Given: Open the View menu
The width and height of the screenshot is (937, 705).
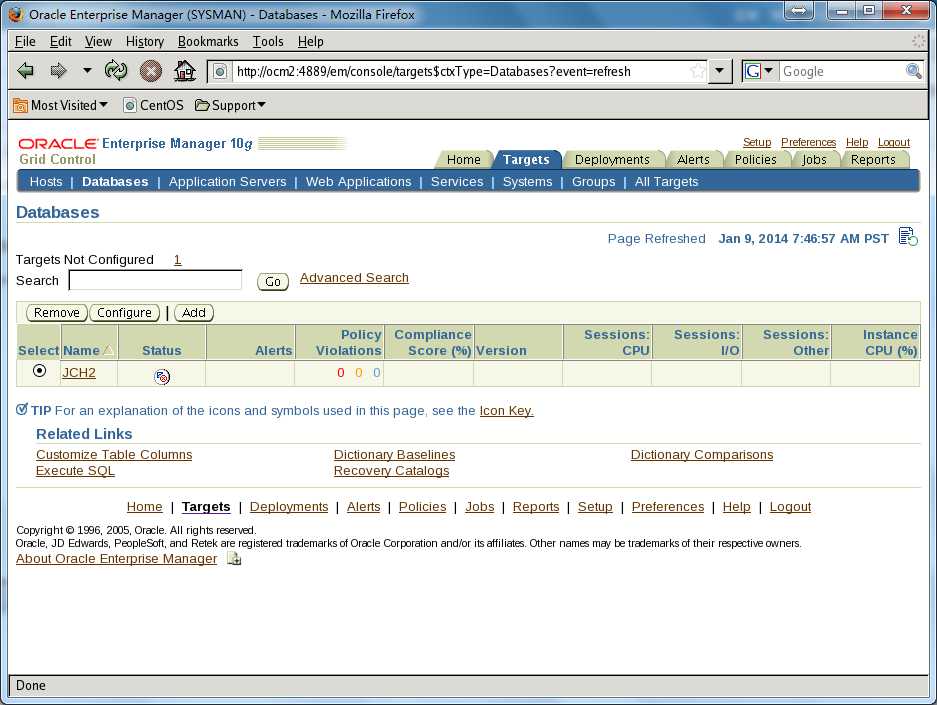Looking at the screenshot, I should coord(98,41).
